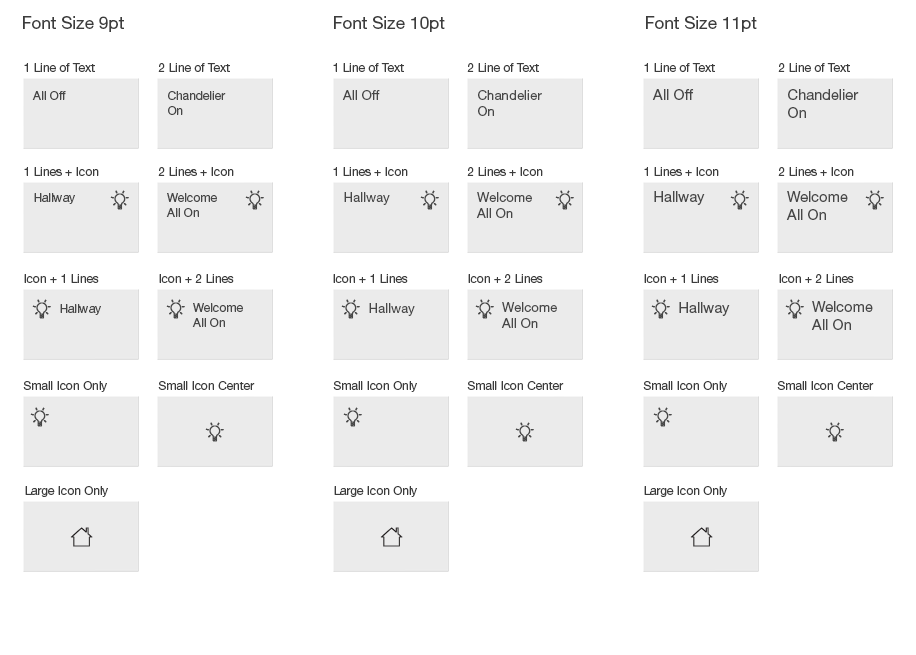Click the house icon in the 11pt column
The height and width of the screenshot is (655, 916).
702,537
